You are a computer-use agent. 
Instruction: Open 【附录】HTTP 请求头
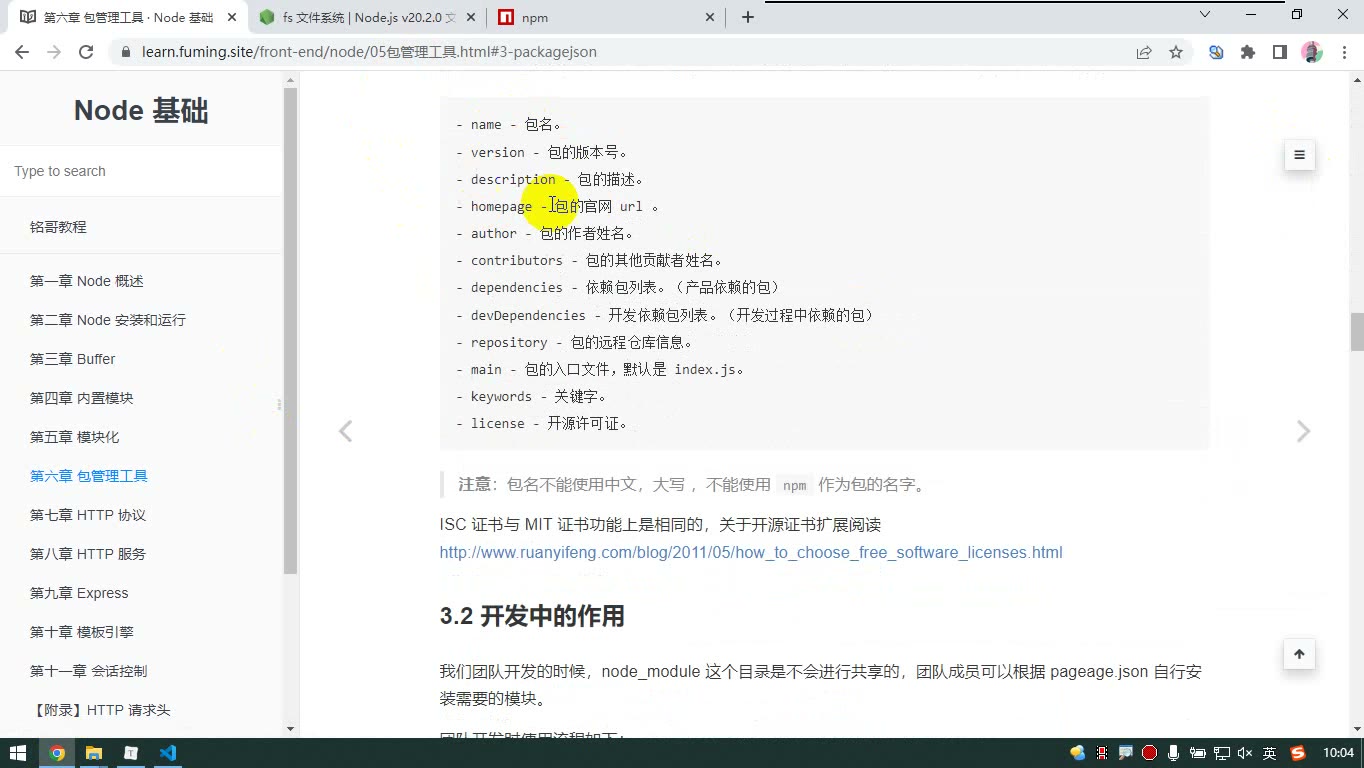coord(100,710)
